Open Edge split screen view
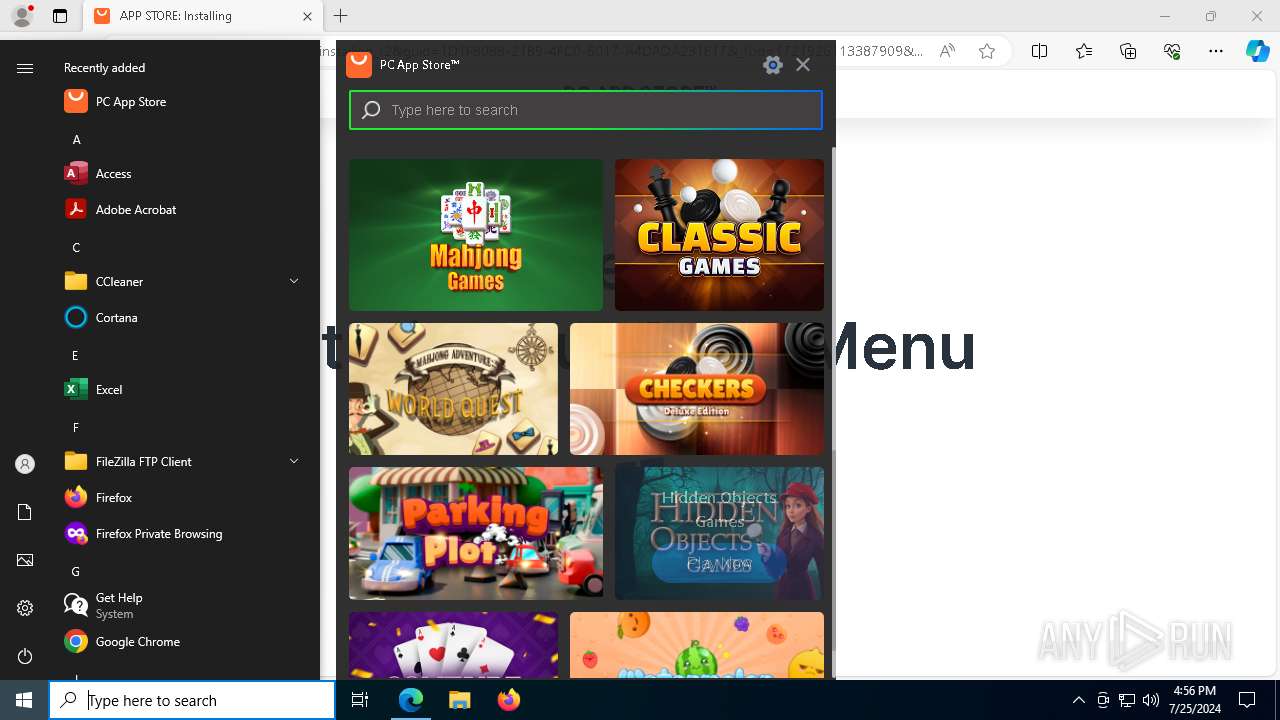This screenshot has width=1280, height=720. point(1040,52)
